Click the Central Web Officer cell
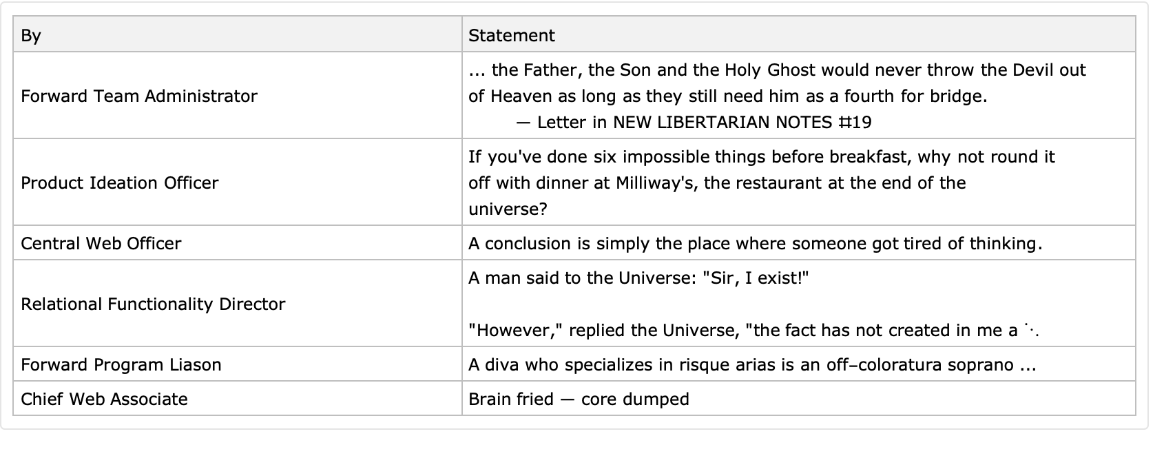Image resolution: width=1150 pixels, height=452 pixels. point(105,244)
